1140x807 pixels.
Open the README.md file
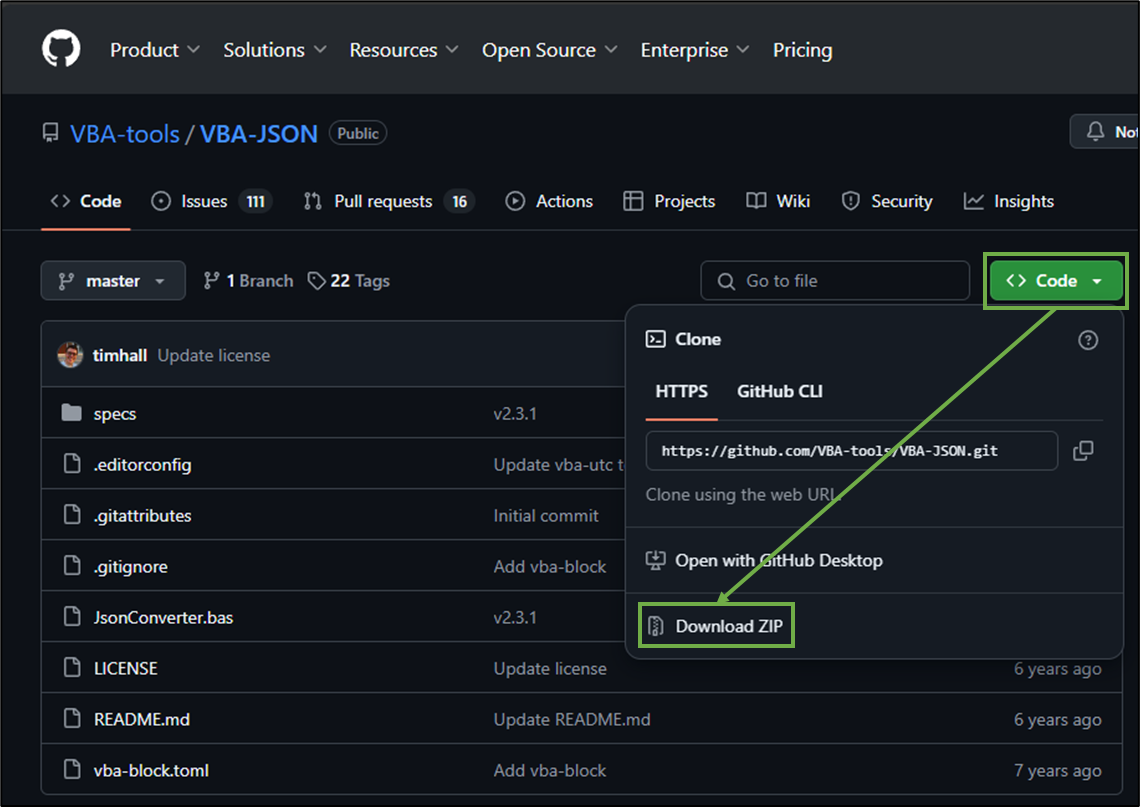pos(142,719)
